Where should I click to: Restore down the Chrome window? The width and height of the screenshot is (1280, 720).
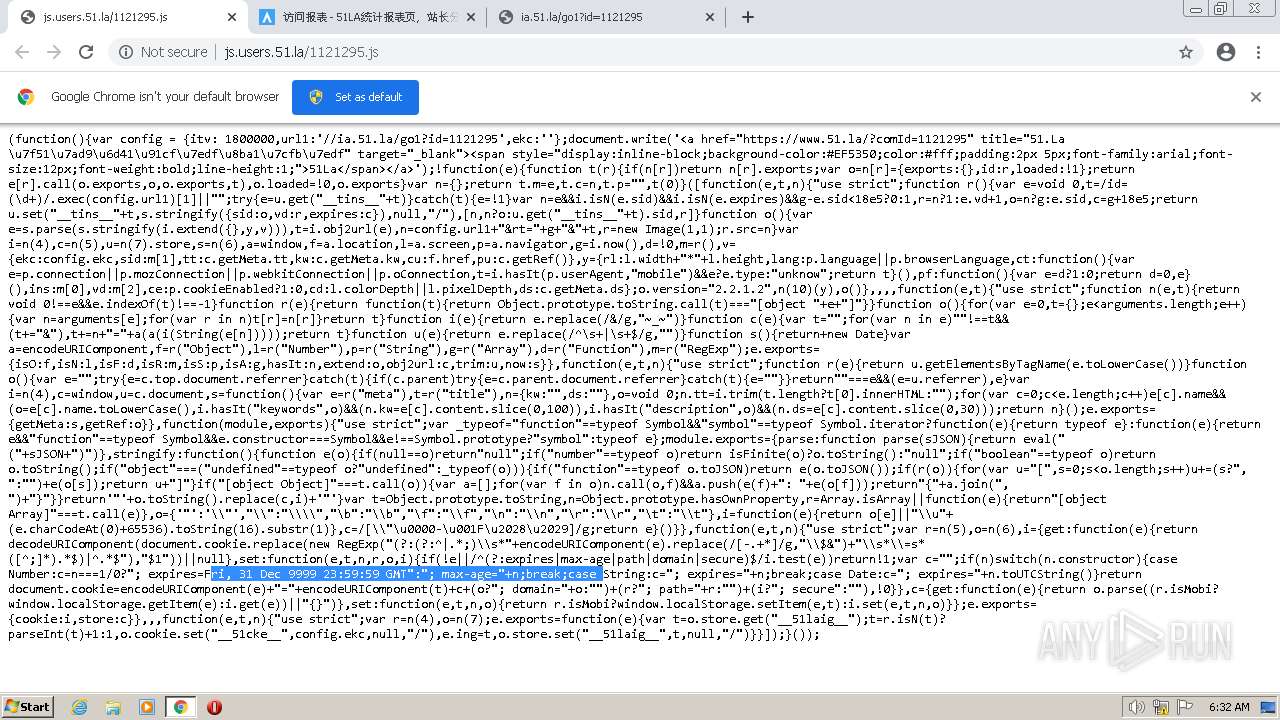click(1221, 8)
